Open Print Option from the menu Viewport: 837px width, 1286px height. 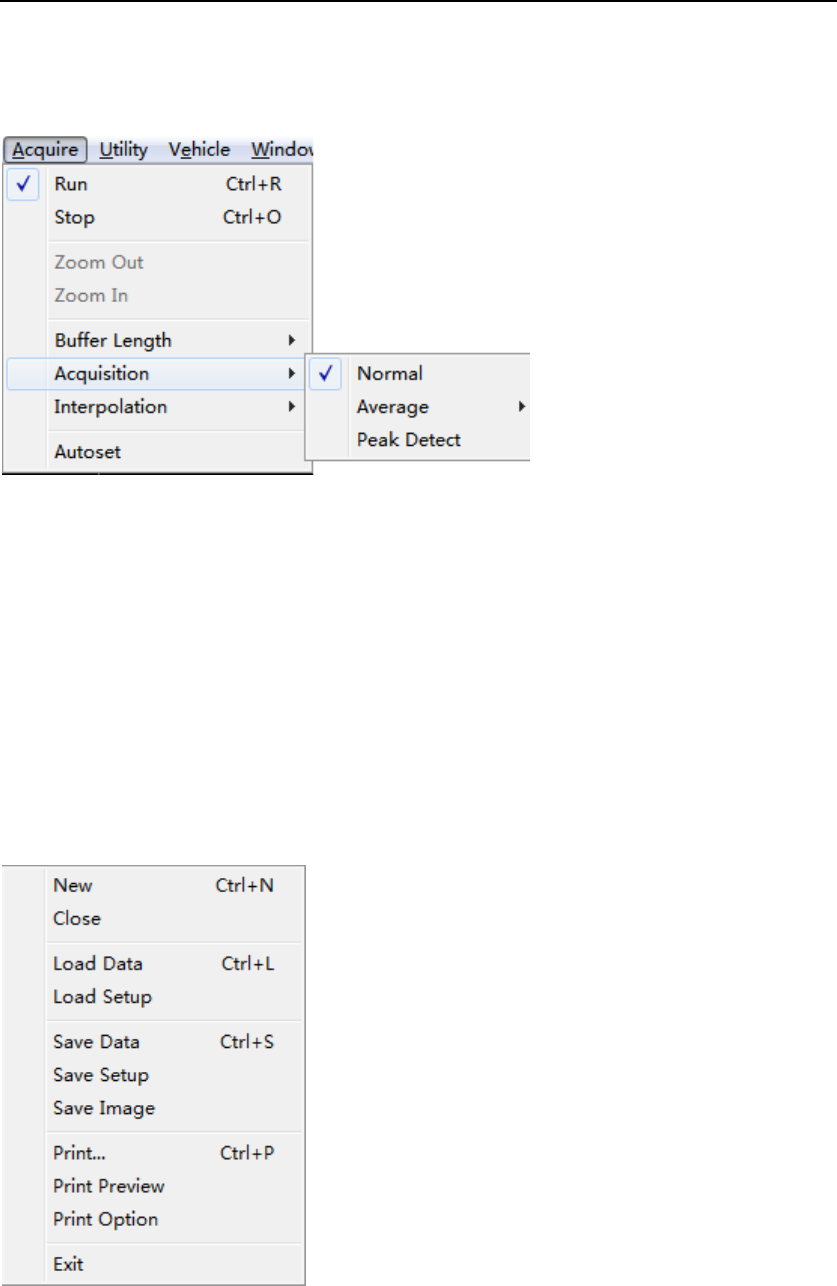click(x=155, y=1219)
